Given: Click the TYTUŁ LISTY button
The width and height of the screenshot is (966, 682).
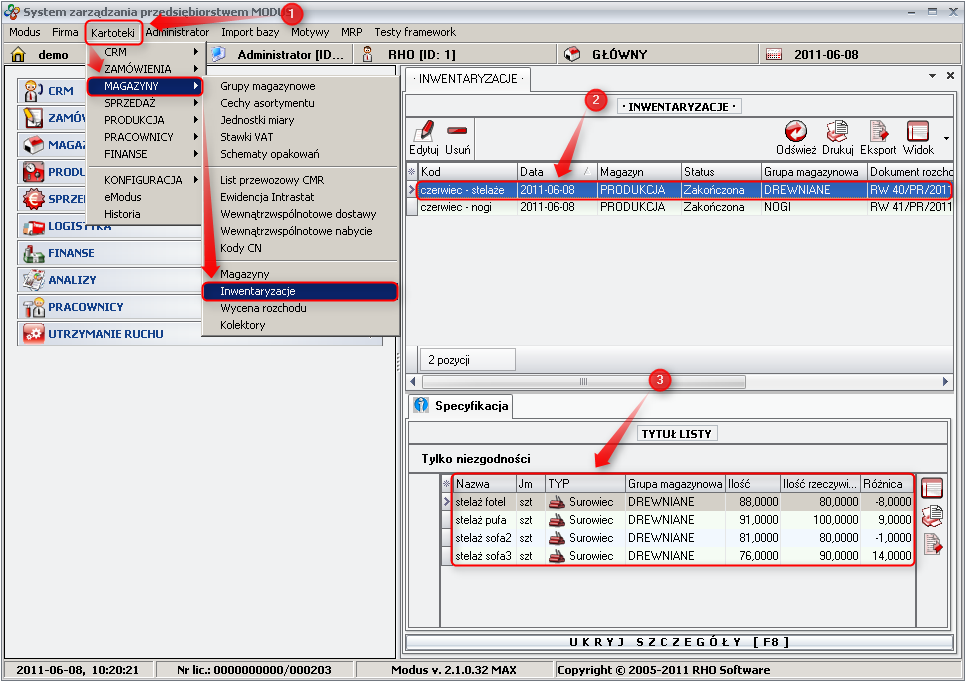Looking at the screenshot, I should tap(677, 434).
